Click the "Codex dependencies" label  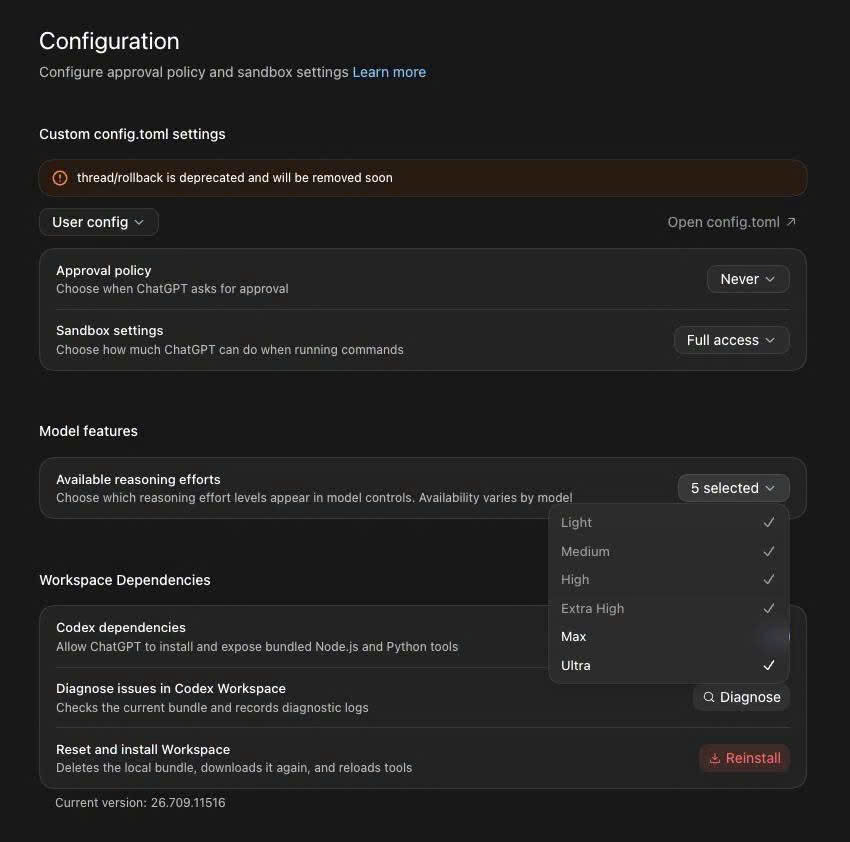tap(121, 627)
